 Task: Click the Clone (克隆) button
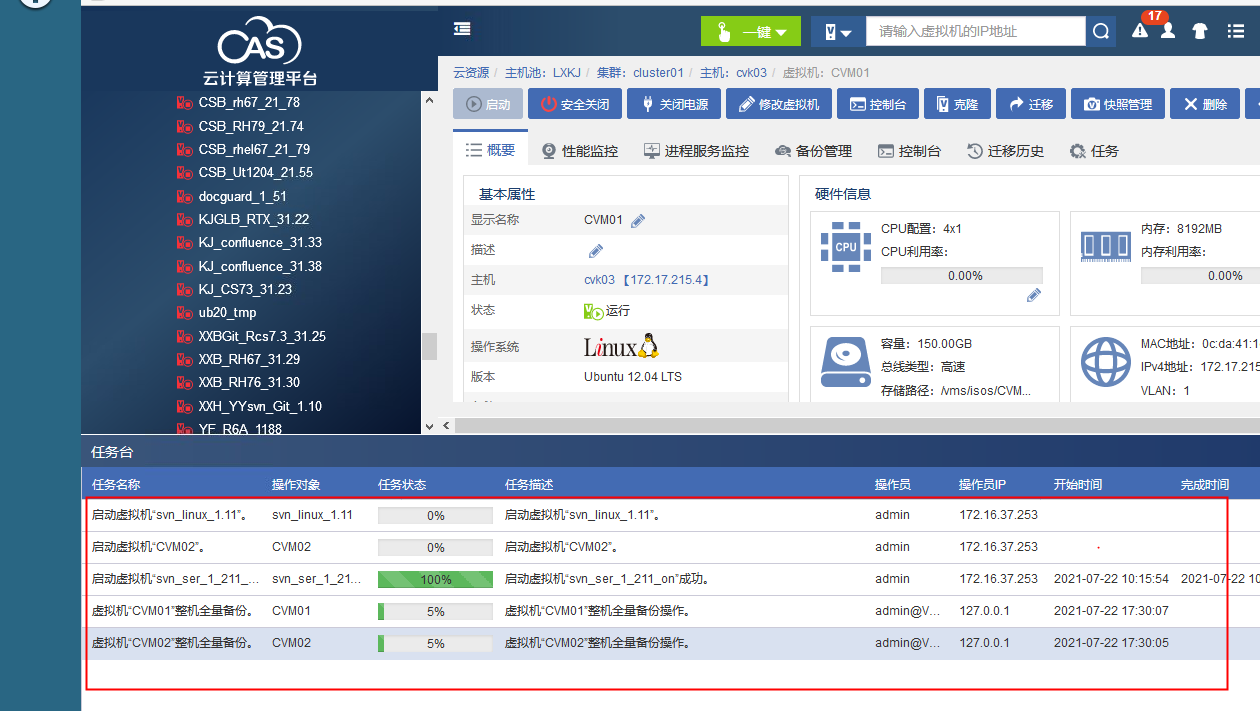957,104
